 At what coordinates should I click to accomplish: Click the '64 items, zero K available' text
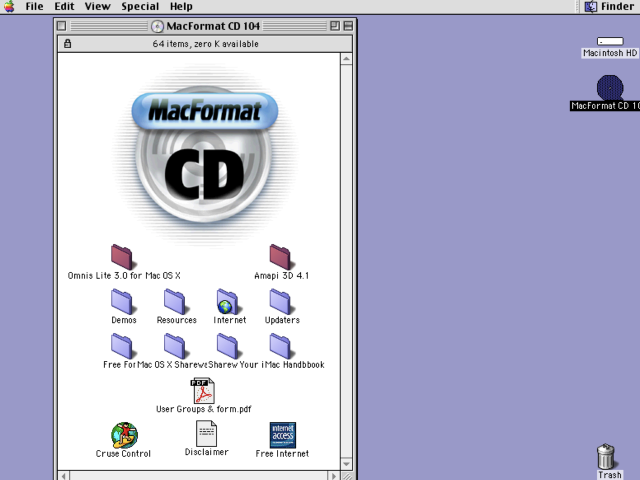click(205, 44)
